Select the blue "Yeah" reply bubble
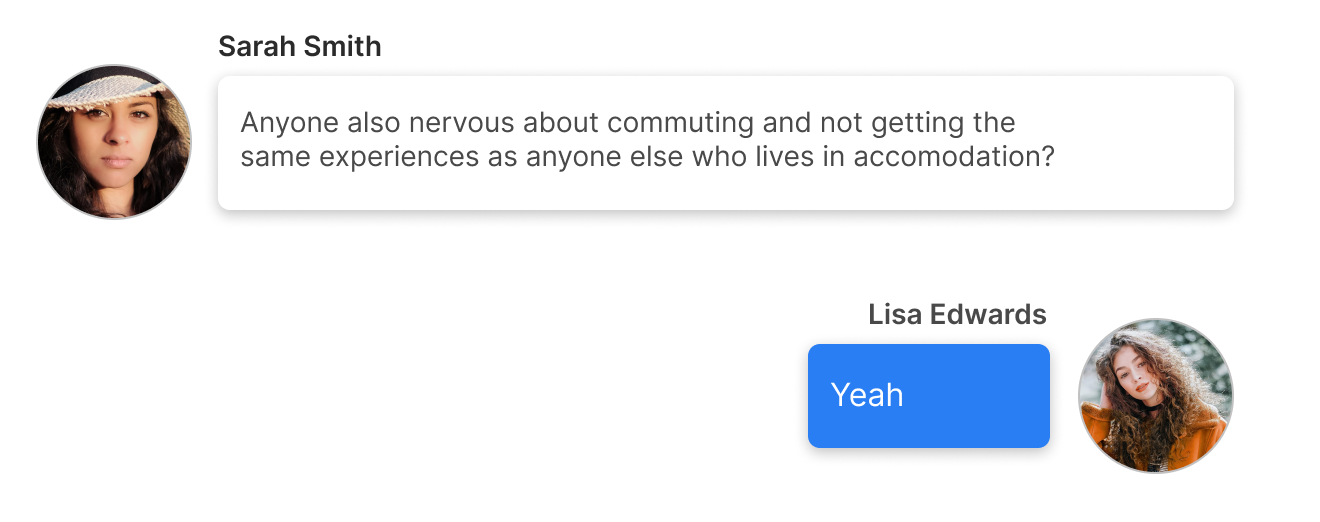1320x522 pixels. [x=929, y=396]
